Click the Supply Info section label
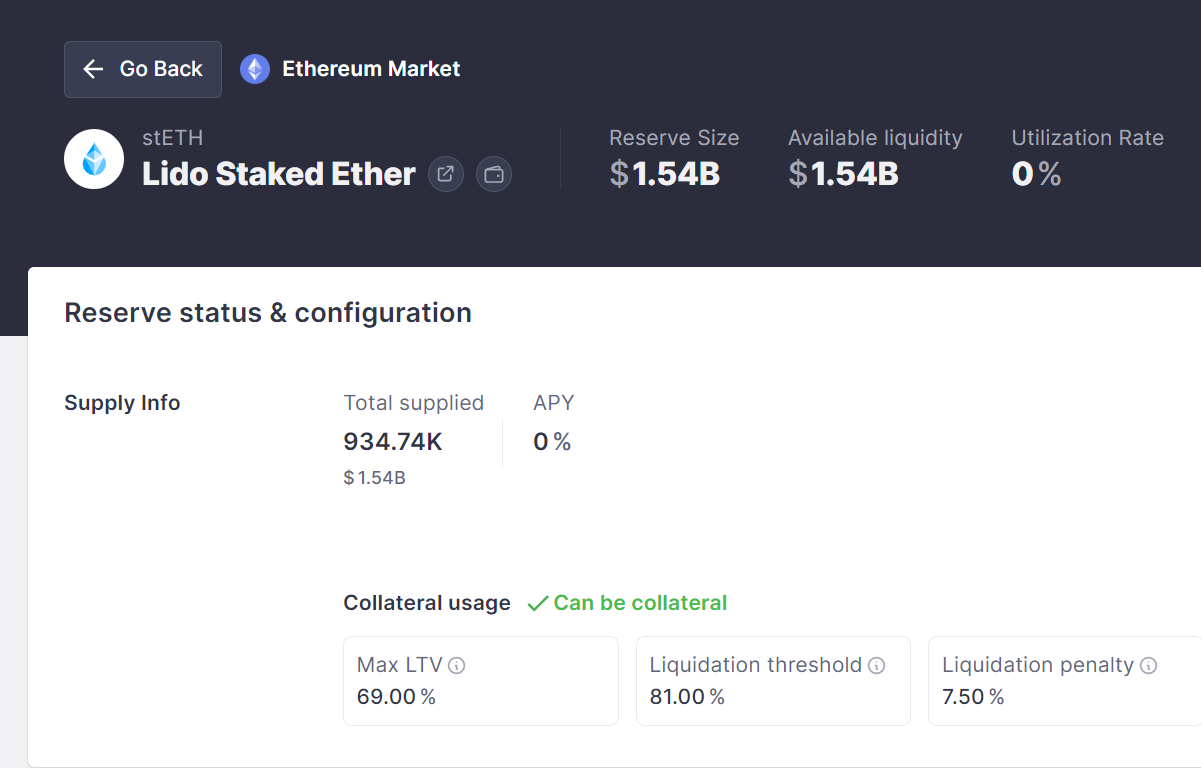Image resolution: width=1201 pixels, height=768 pixels. (x=122, y=403)
